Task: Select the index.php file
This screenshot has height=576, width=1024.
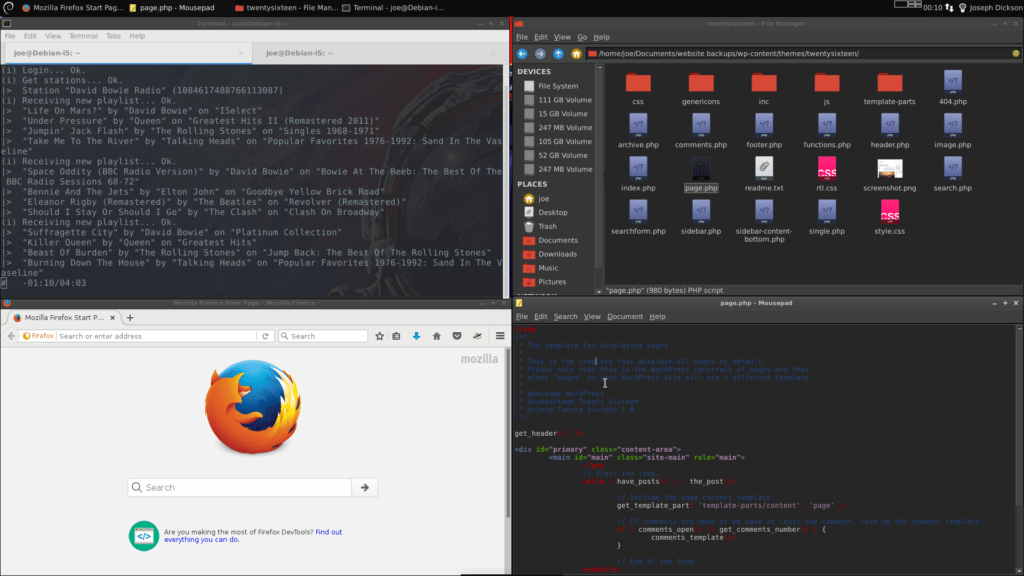Action: click(638, 174)
